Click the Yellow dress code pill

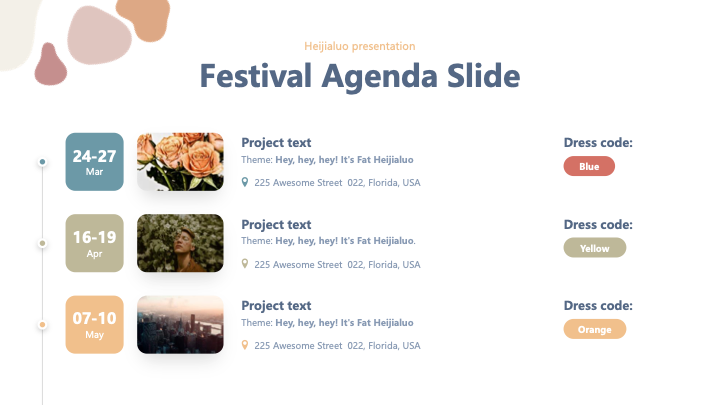click(595, 248)
